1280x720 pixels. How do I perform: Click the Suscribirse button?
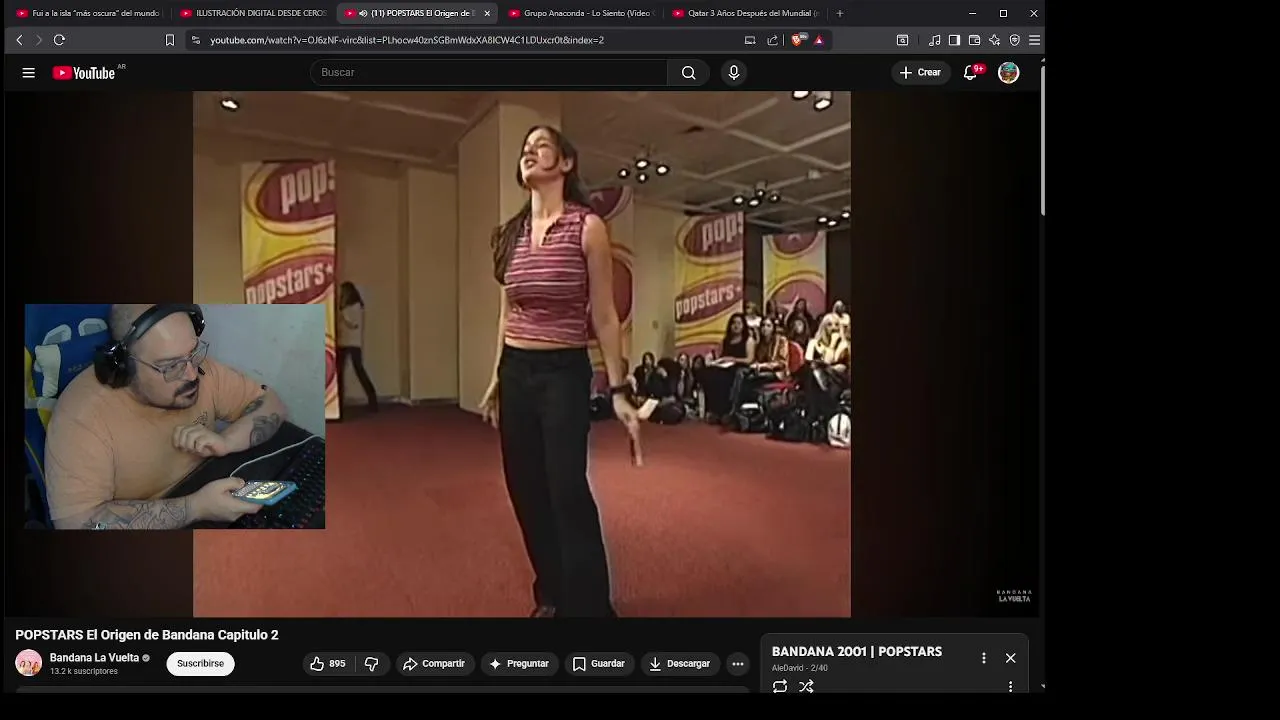(200, 663)
